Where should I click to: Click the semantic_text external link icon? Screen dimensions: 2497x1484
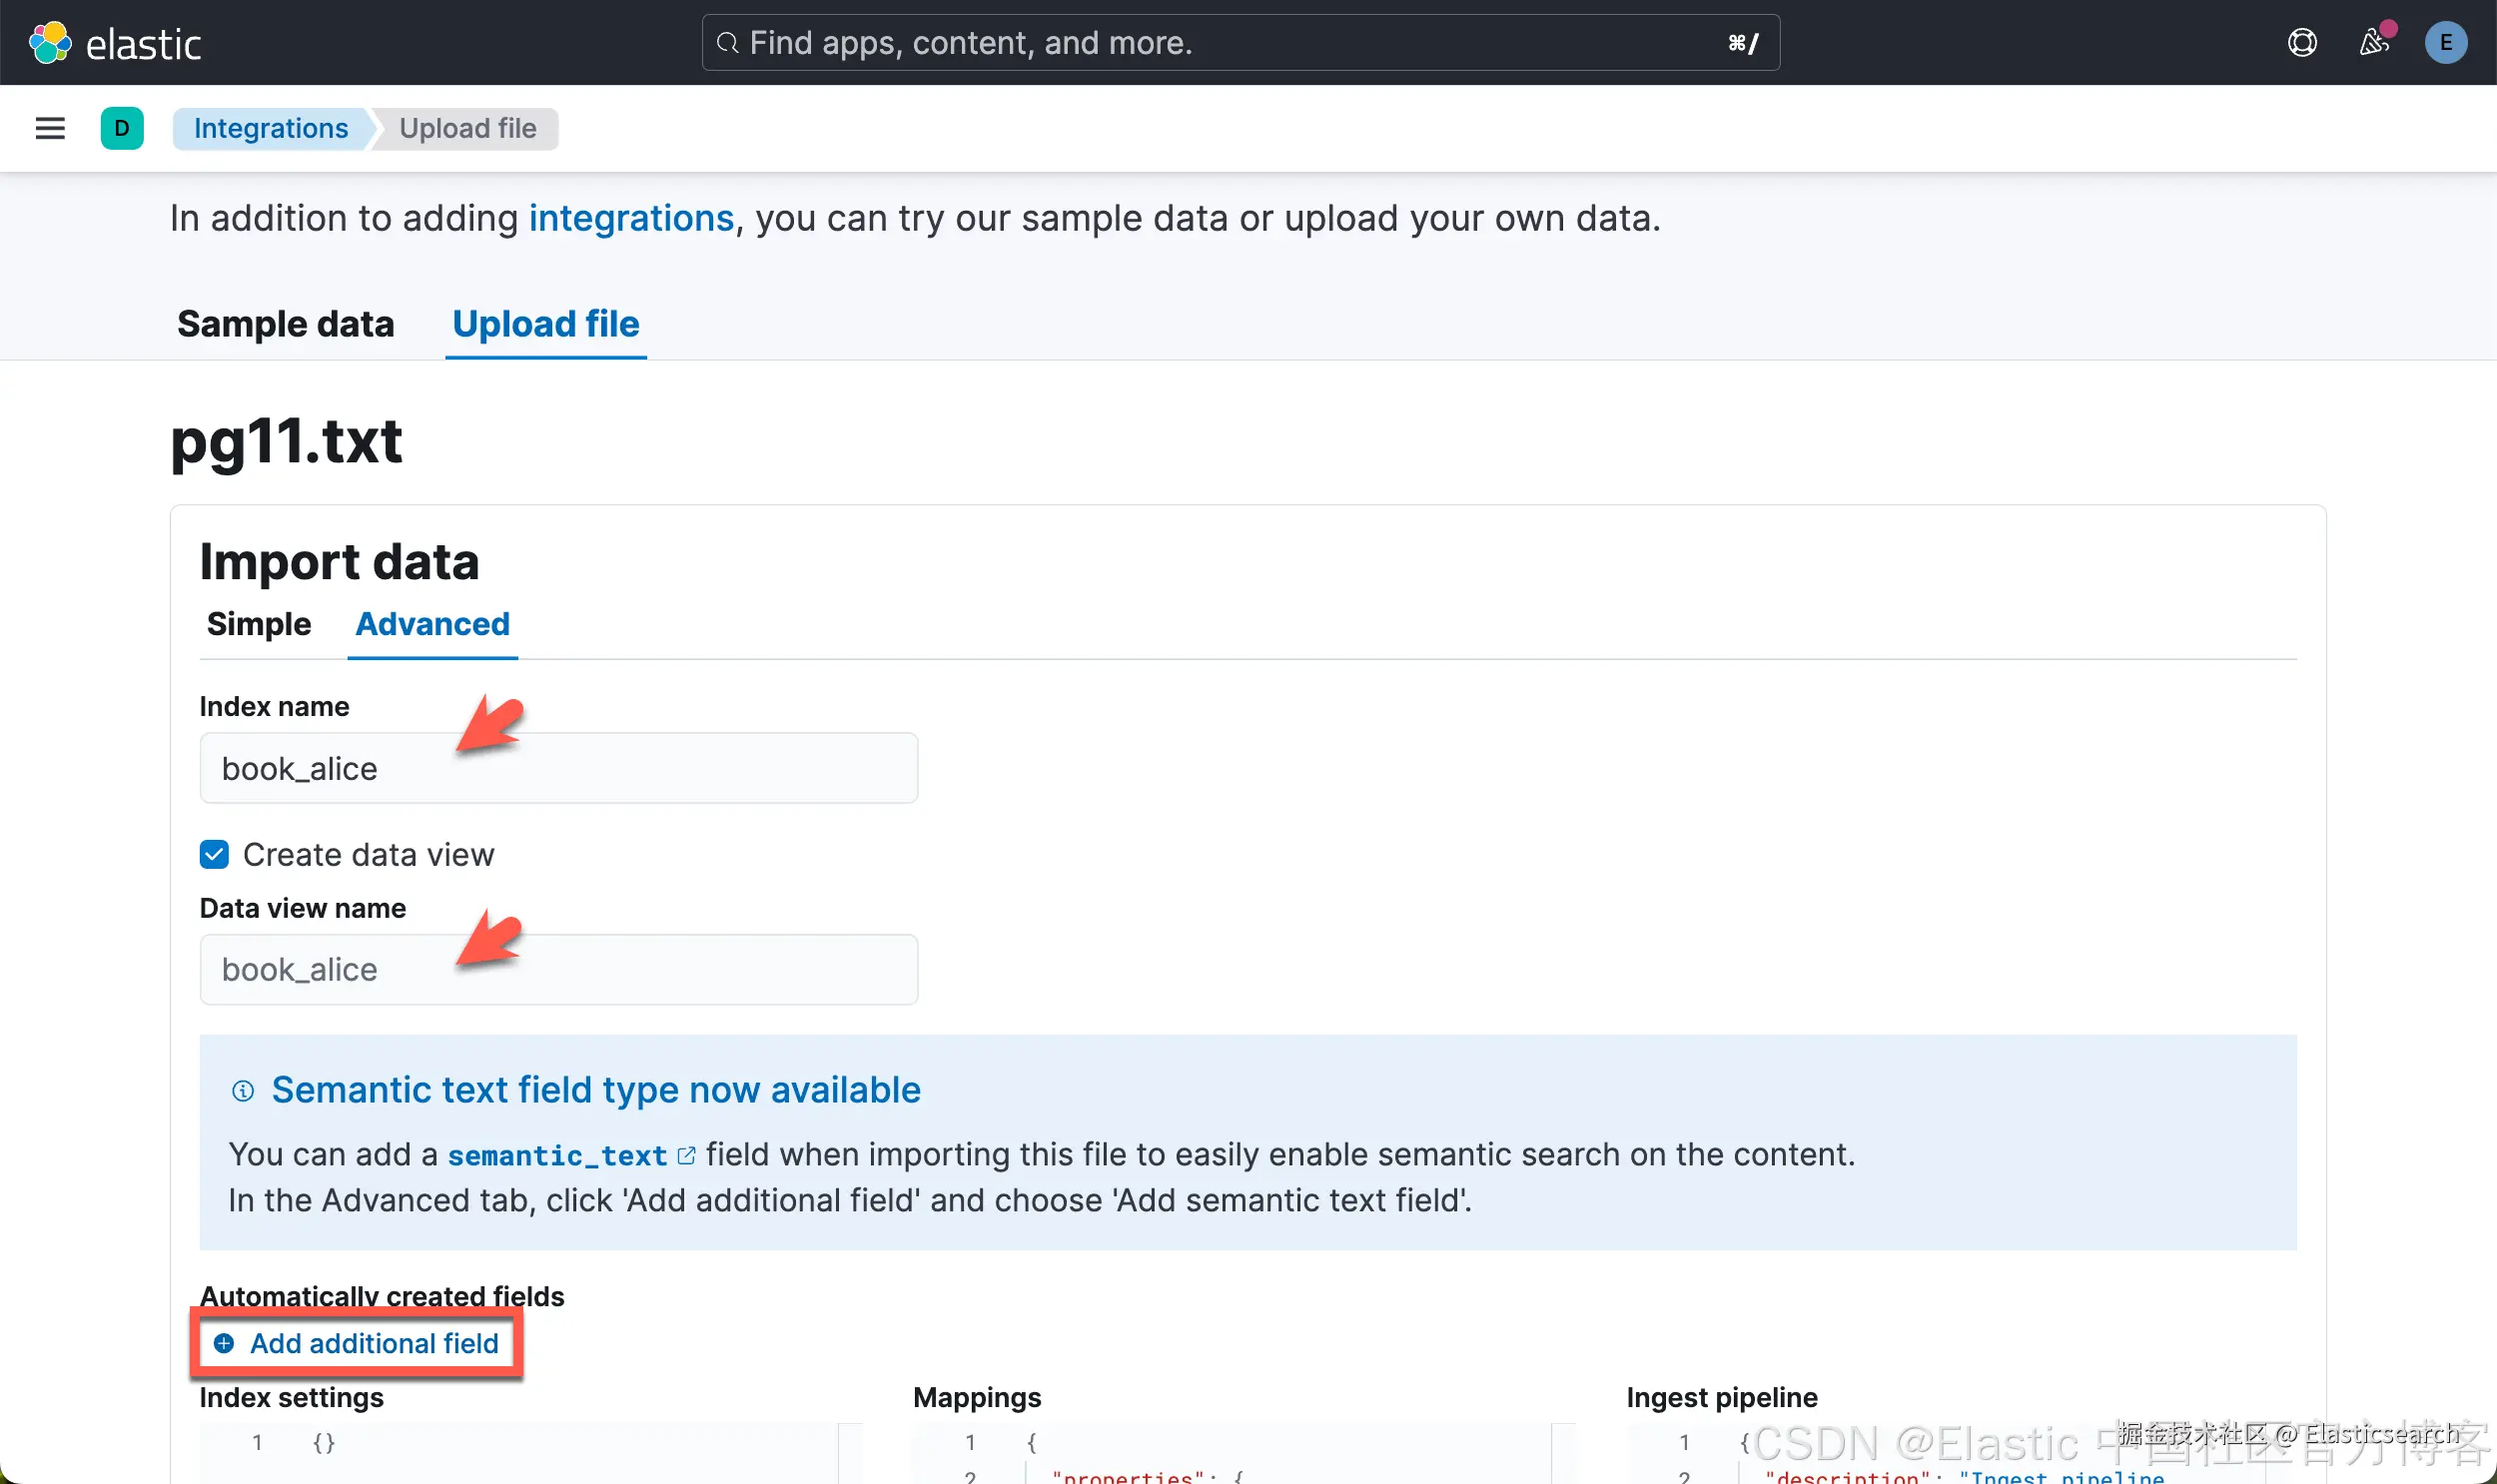coord(686,1155)
